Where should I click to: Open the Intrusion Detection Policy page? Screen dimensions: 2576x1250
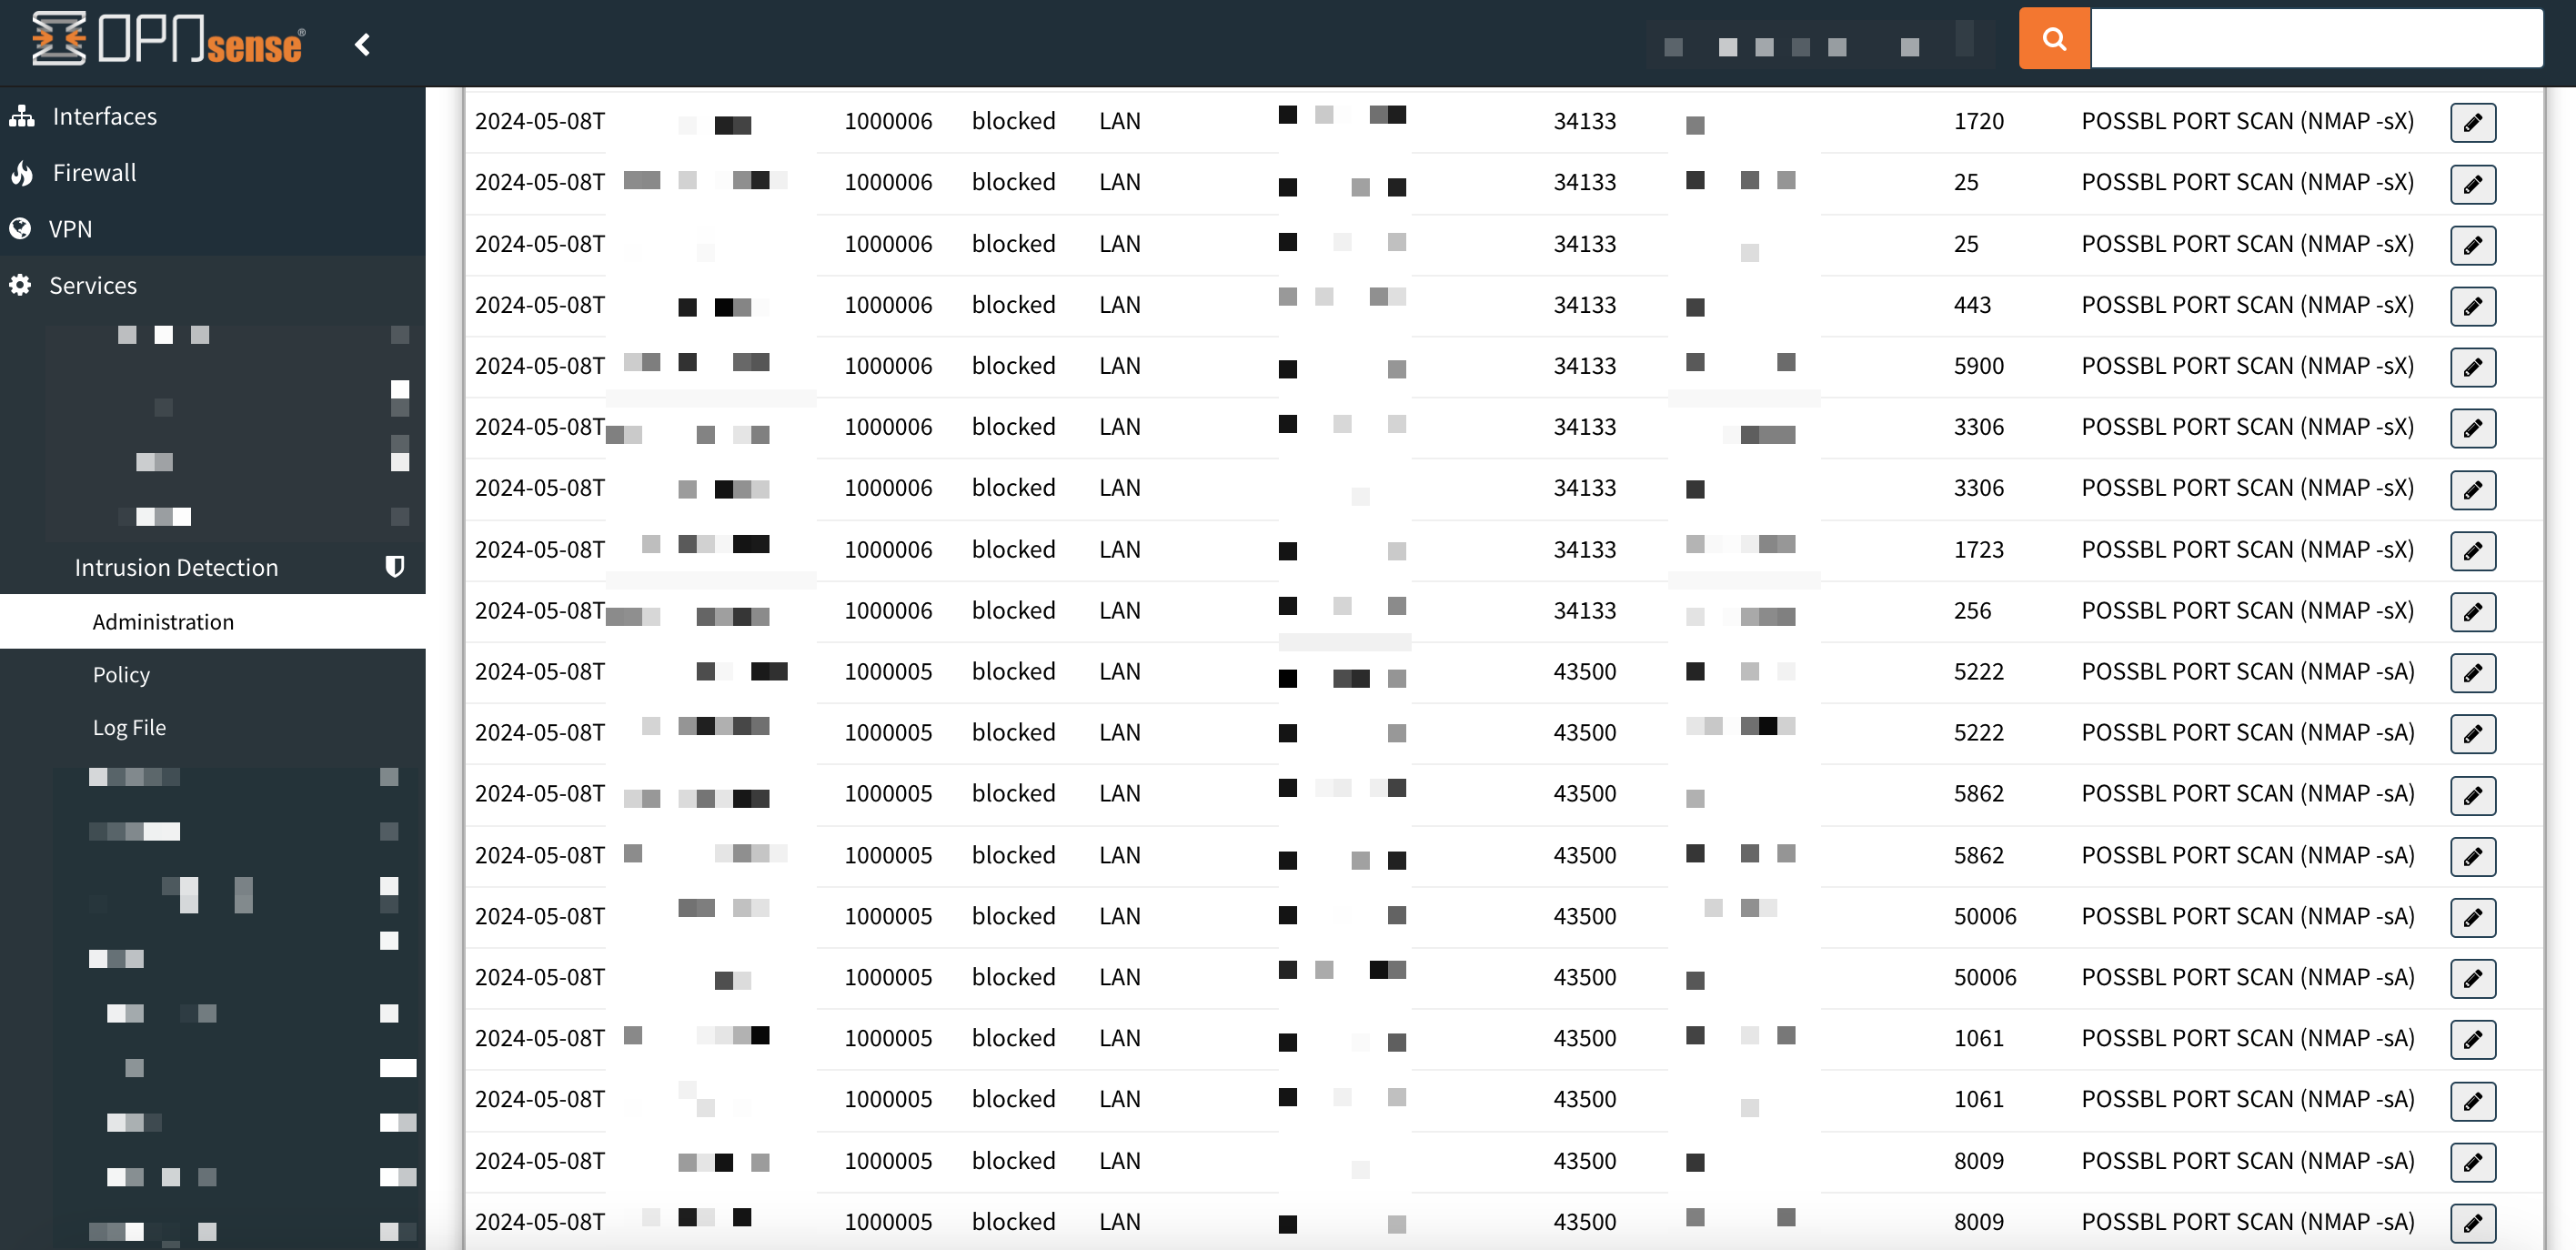tap(121, 675)
